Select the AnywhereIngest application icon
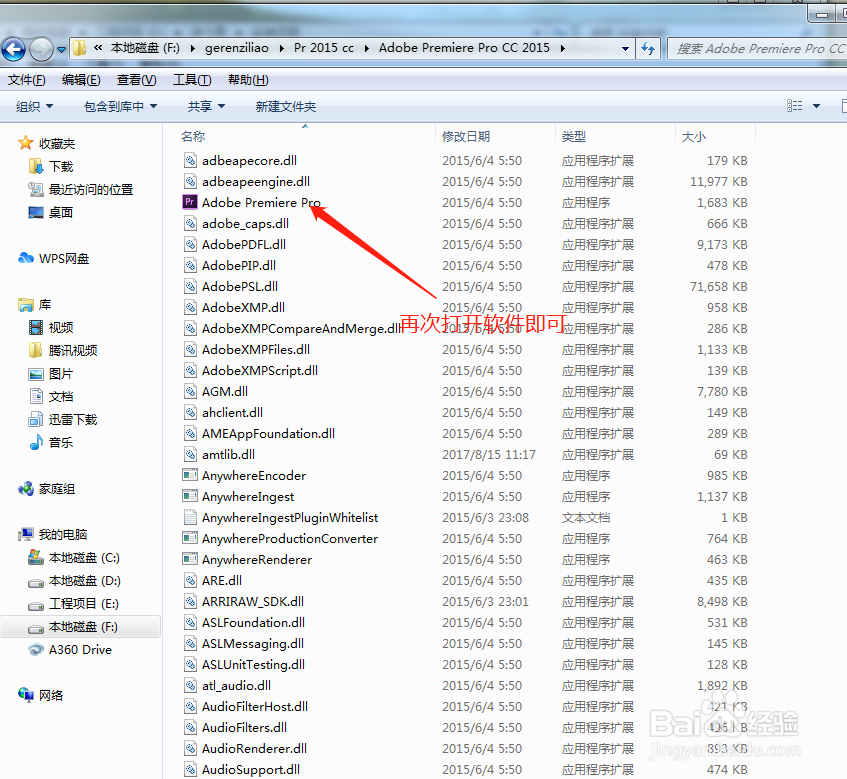The image size is (847, 779). click(190, 496)
